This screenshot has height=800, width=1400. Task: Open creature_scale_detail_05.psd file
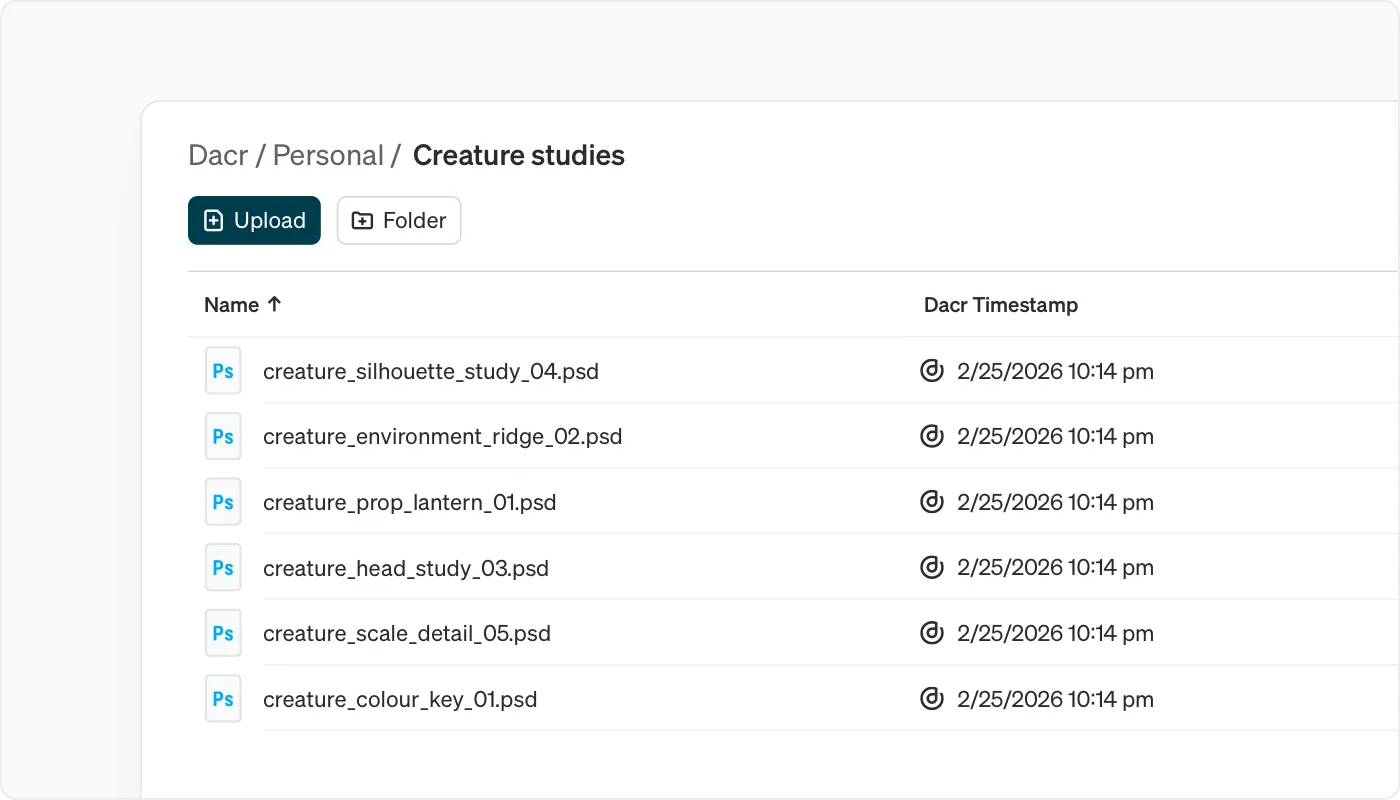pos(407,634)
